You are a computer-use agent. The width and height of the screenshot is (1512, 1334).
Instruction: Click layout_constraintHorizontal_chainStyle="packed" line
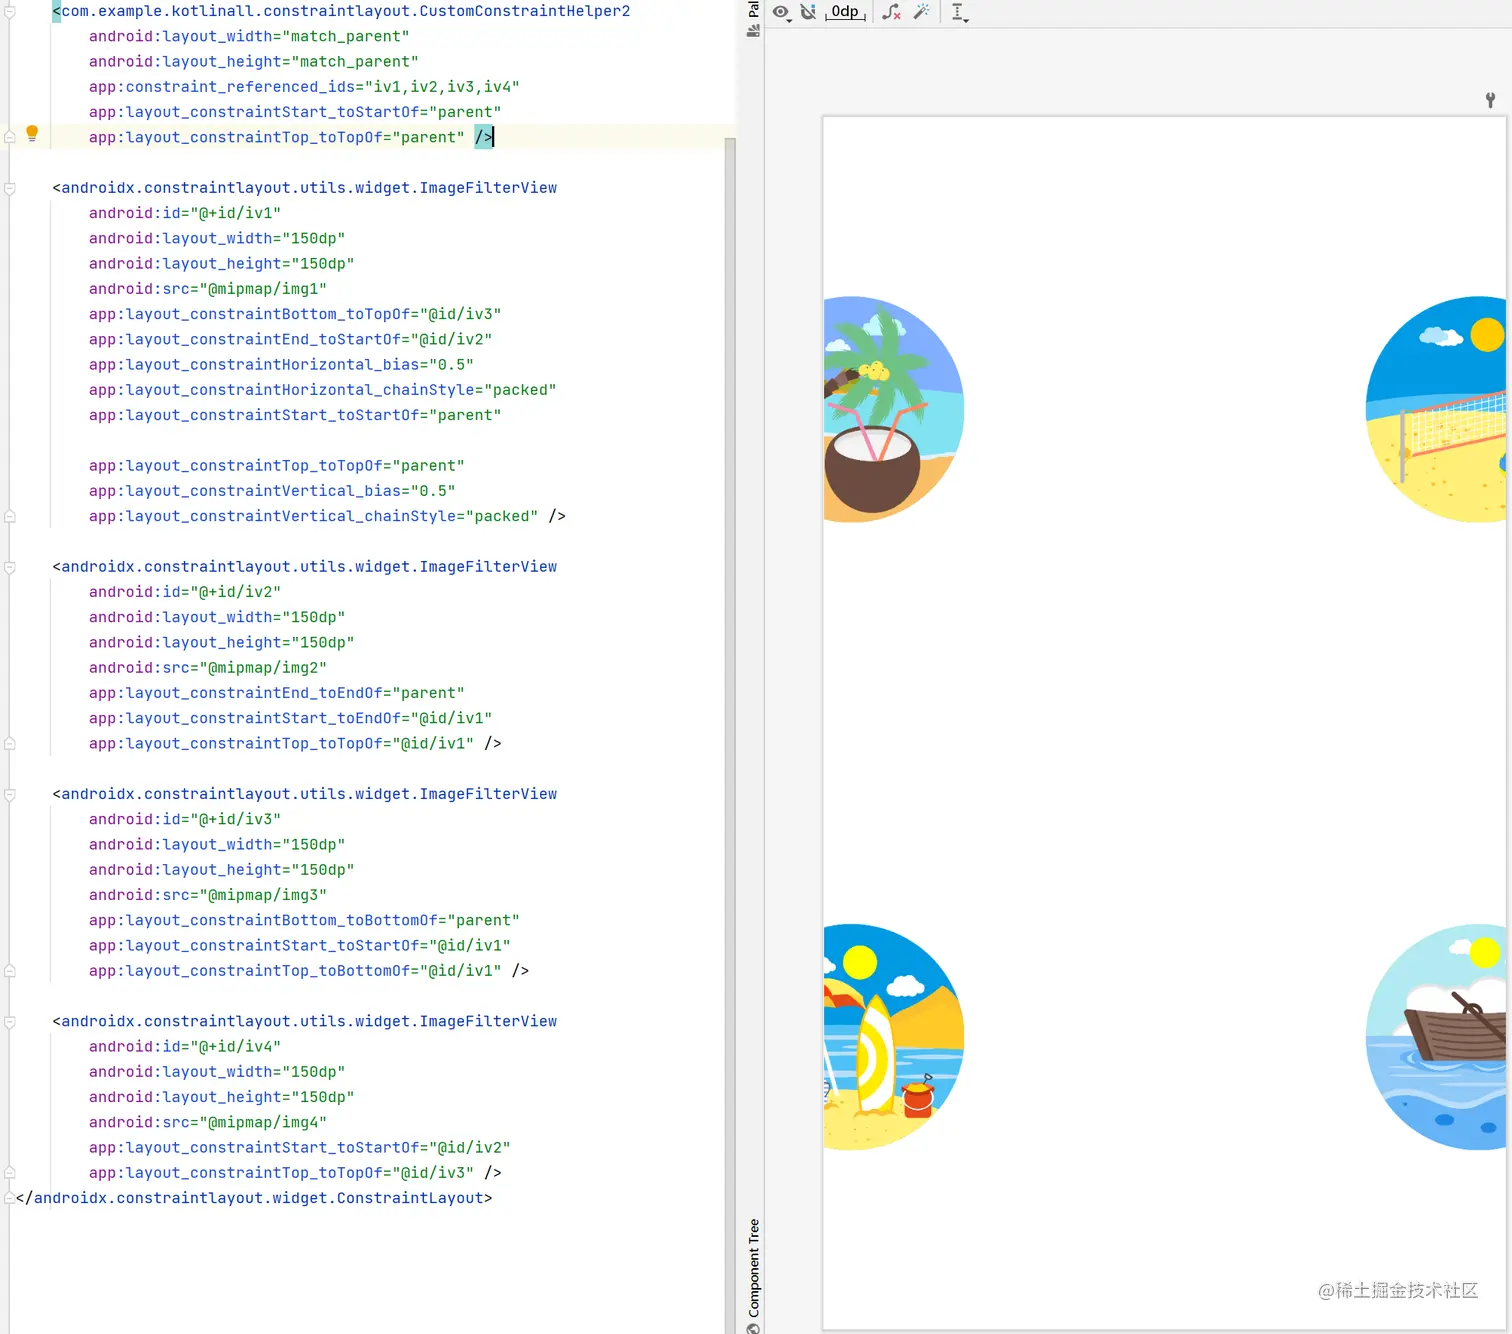tap(323, 390)
